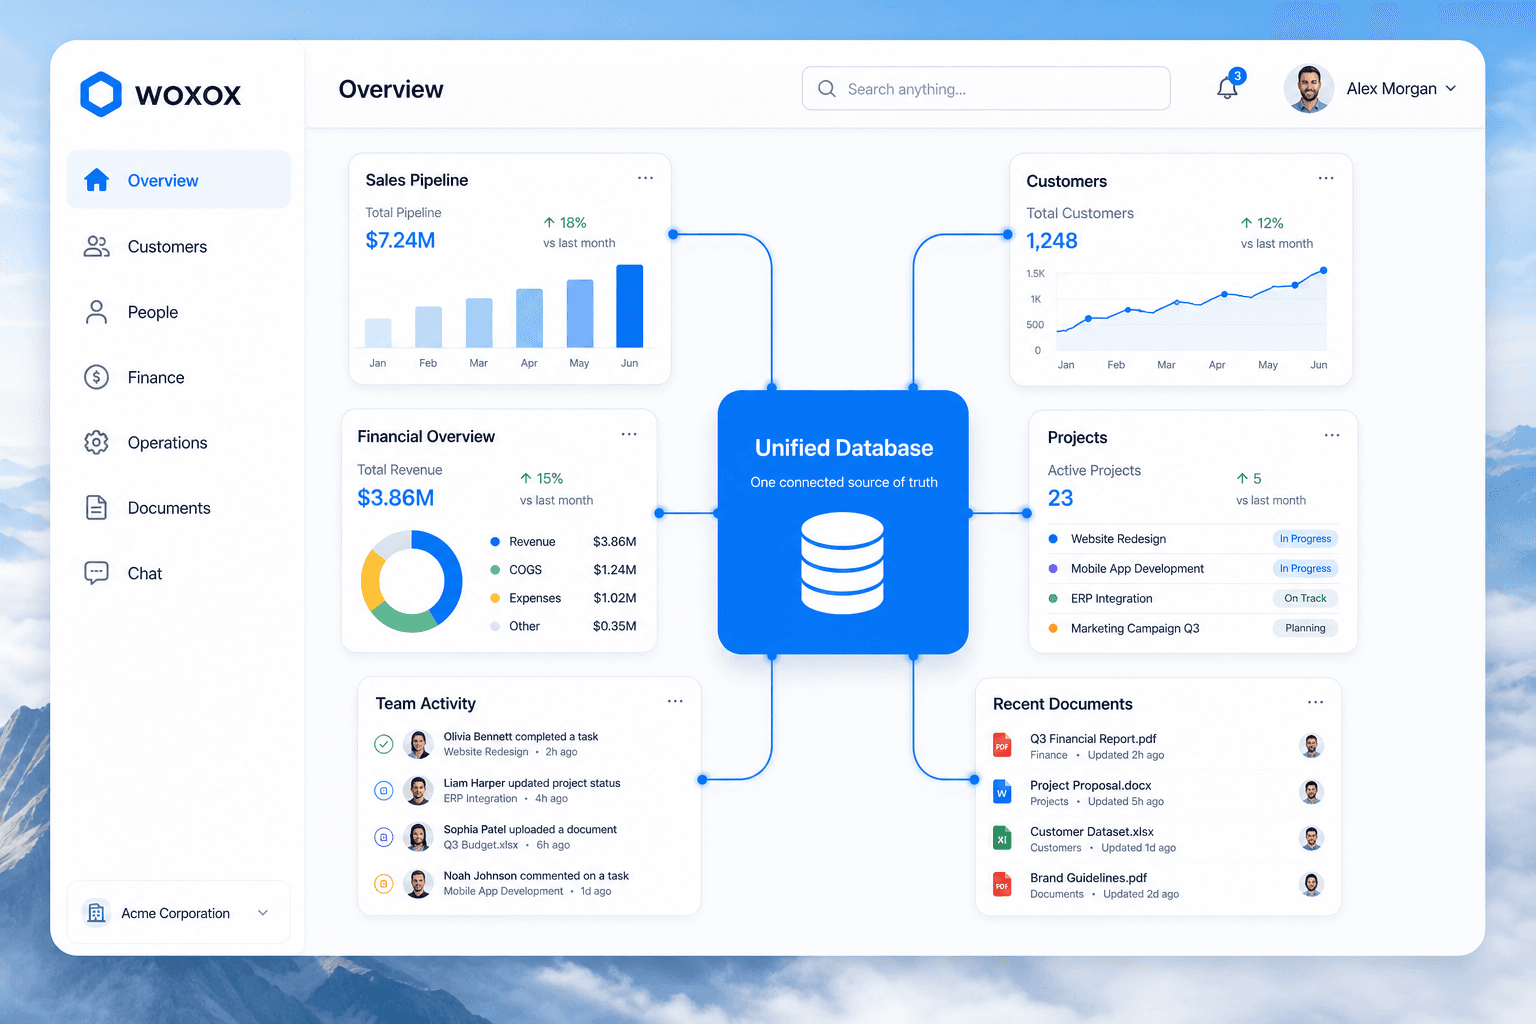This screenshot has height=1024, width=1536.
Task: Open the People sidebar icon
Action: [x=97, y=312]
